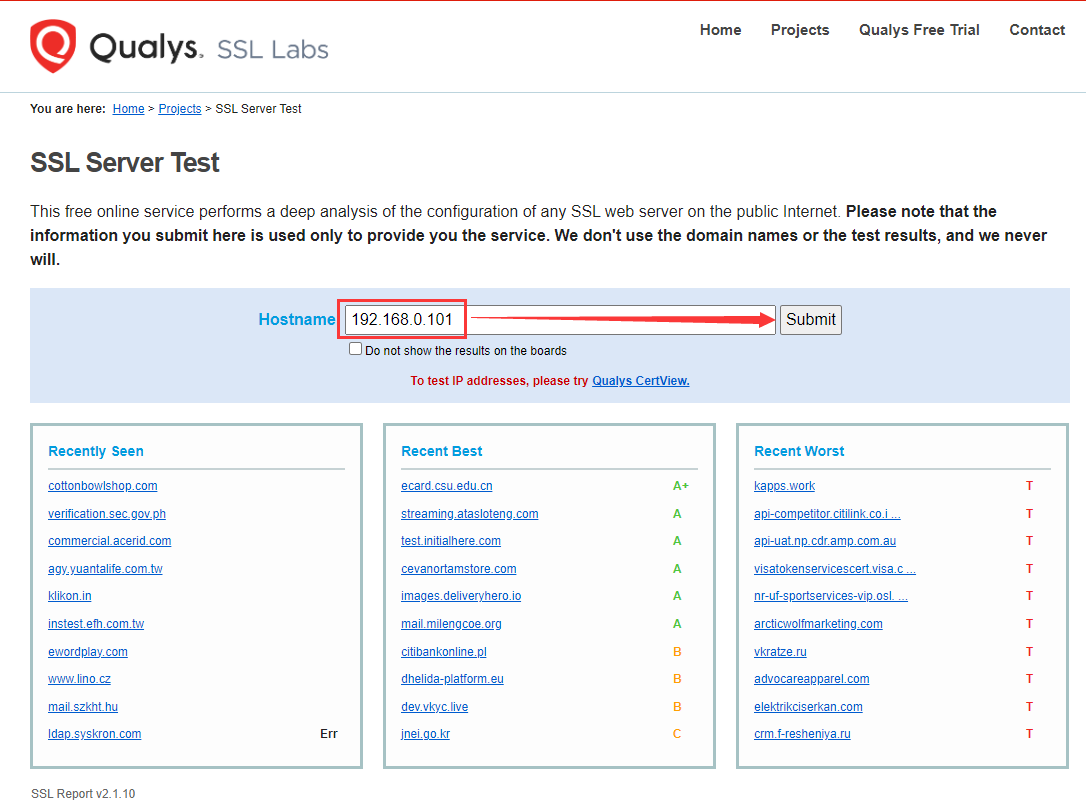The height and width of the screenshot is (806, 1086).
Task: Open citibankonline.pl link
Action: coord(444,652)
